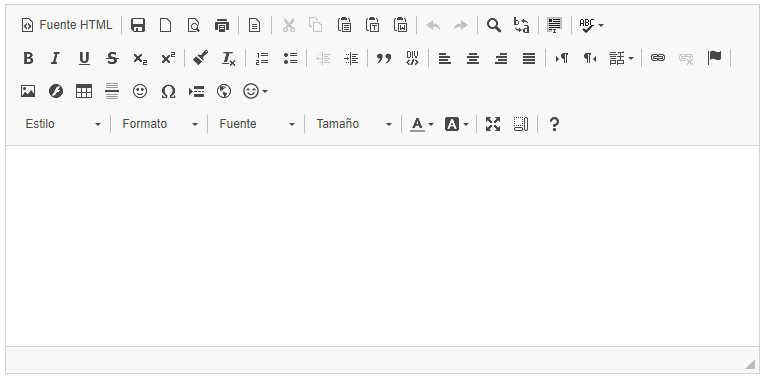Screen dimensions: 770x381
Task: Insert a horizontal line
Action: (112, 91)
